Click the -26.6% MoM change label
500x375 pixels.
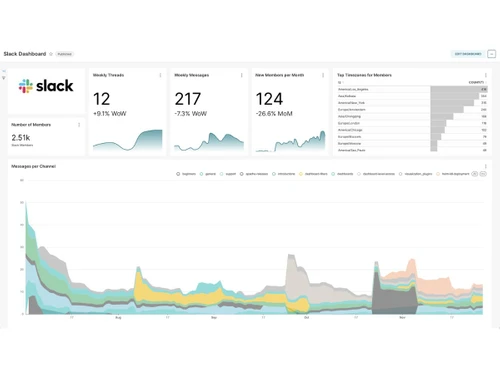pyautogui.click(x=274, y=114)
